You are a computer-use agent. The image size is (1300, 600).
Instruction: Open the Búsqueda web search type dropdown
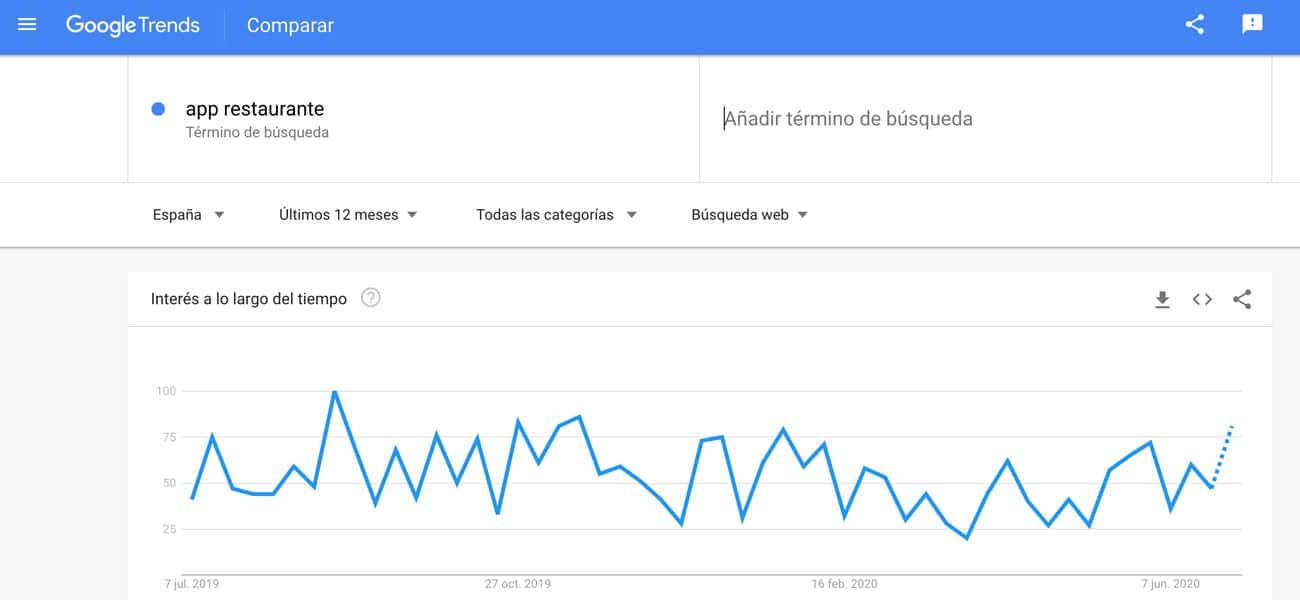(750, 215)
